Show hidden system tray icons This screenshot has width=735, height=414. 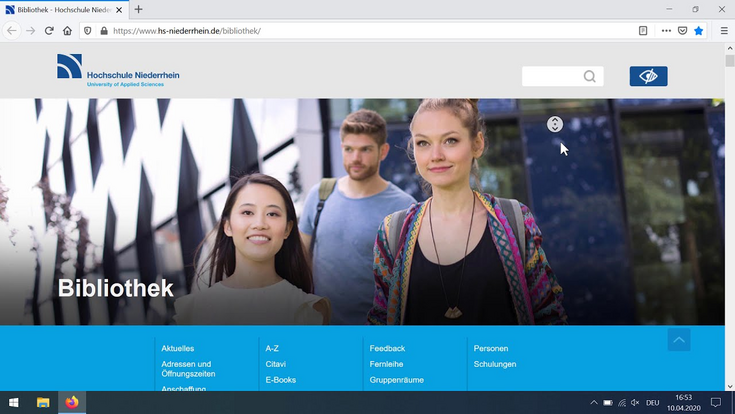tap(594, 403)
